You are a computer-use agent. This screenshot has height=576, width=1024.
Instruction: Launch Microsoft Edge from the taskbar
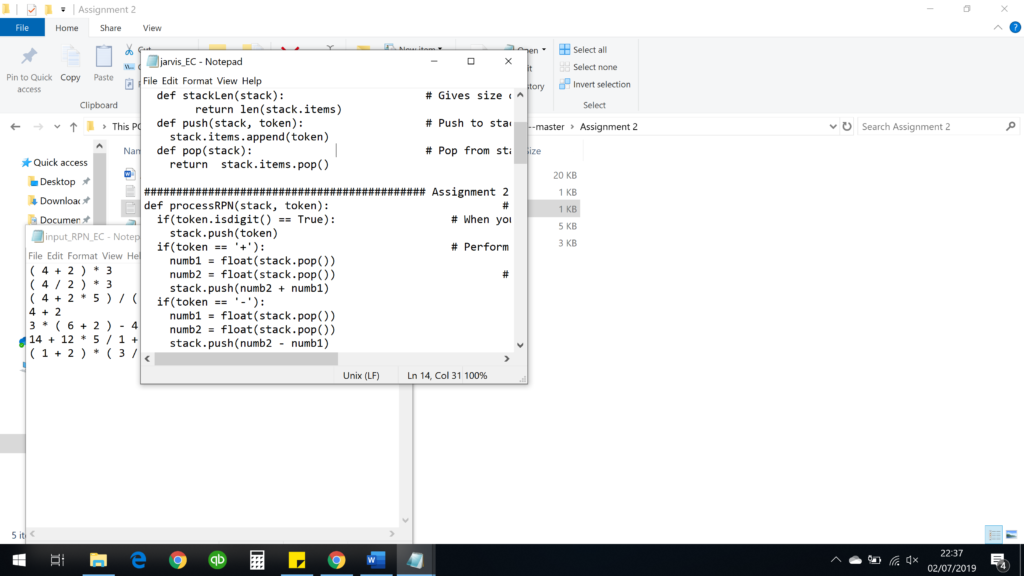pos(138,558)
